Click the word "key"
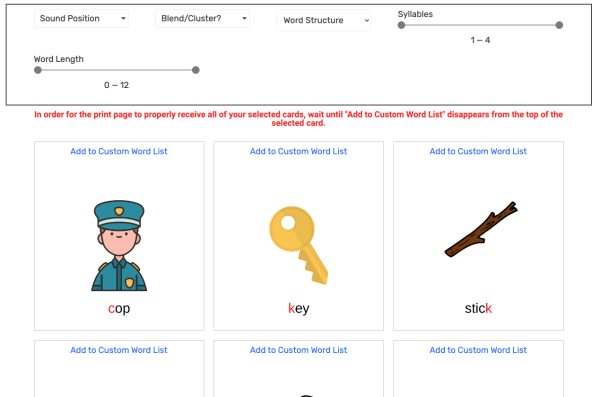Screen dimensions: 600x397 pyautogui.click(x=298, y=308)
